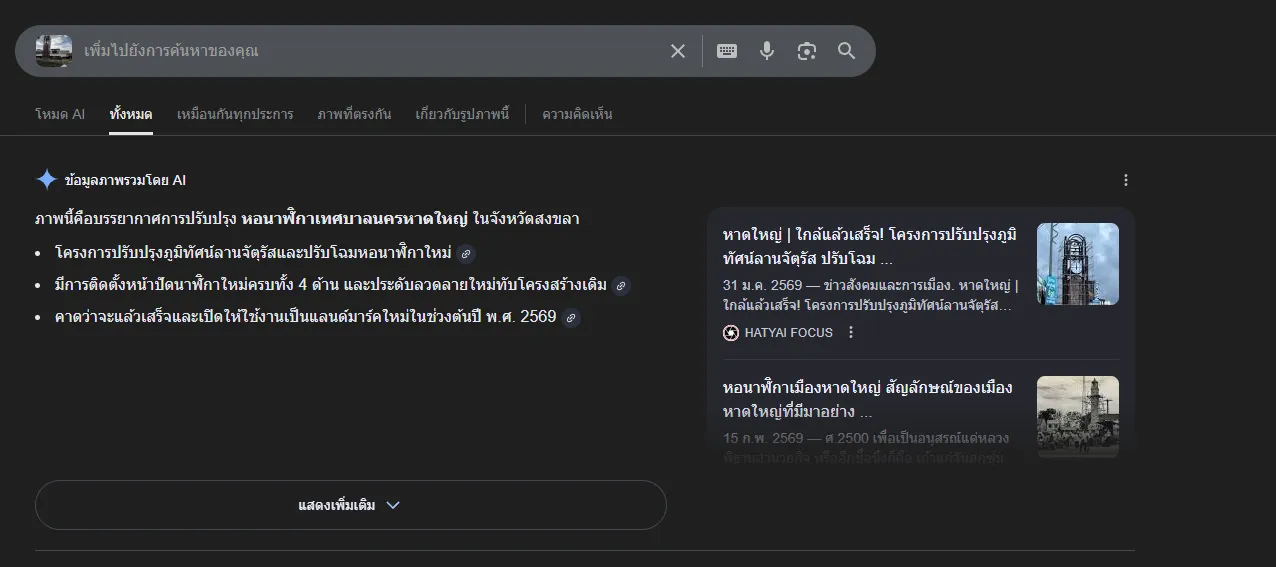Open source link icon after second bullet
Viewport: 1276px width, 567px height.
[x=621, y=286]
